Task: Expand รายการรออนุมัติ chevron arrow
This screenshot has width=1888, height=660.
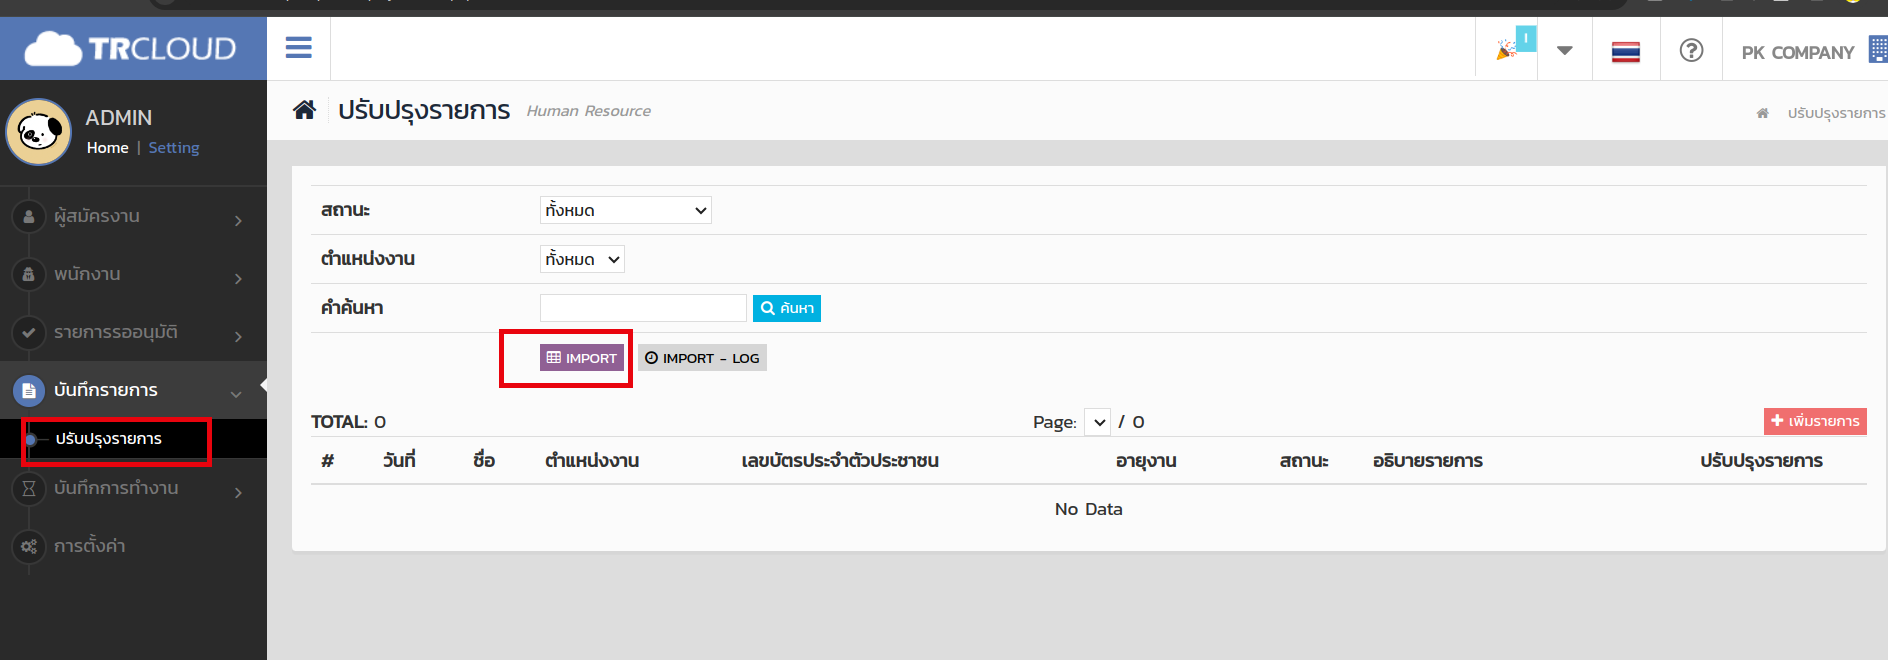Action: click(238, 336)
